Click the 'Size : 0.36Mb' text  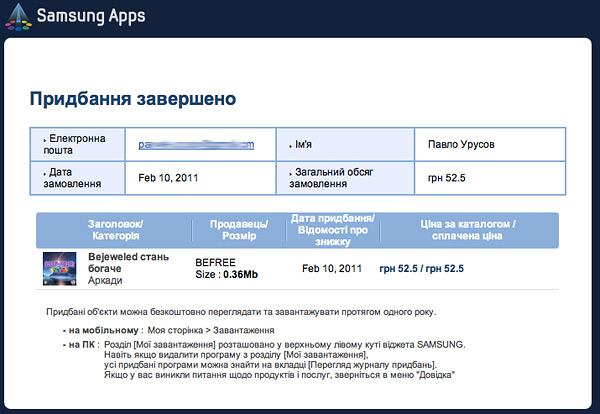227,275
